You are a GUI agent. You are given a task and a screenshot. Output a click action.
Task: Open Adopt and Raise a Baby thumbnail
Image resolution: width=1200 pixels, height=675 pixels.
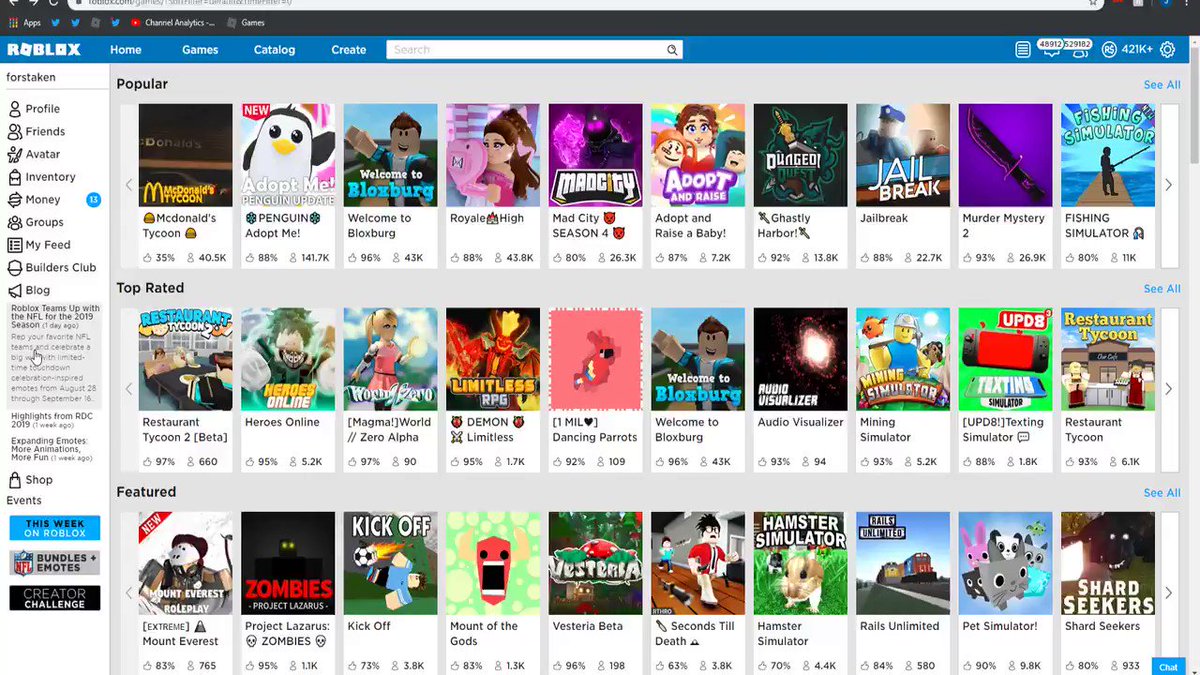[698, 155]
